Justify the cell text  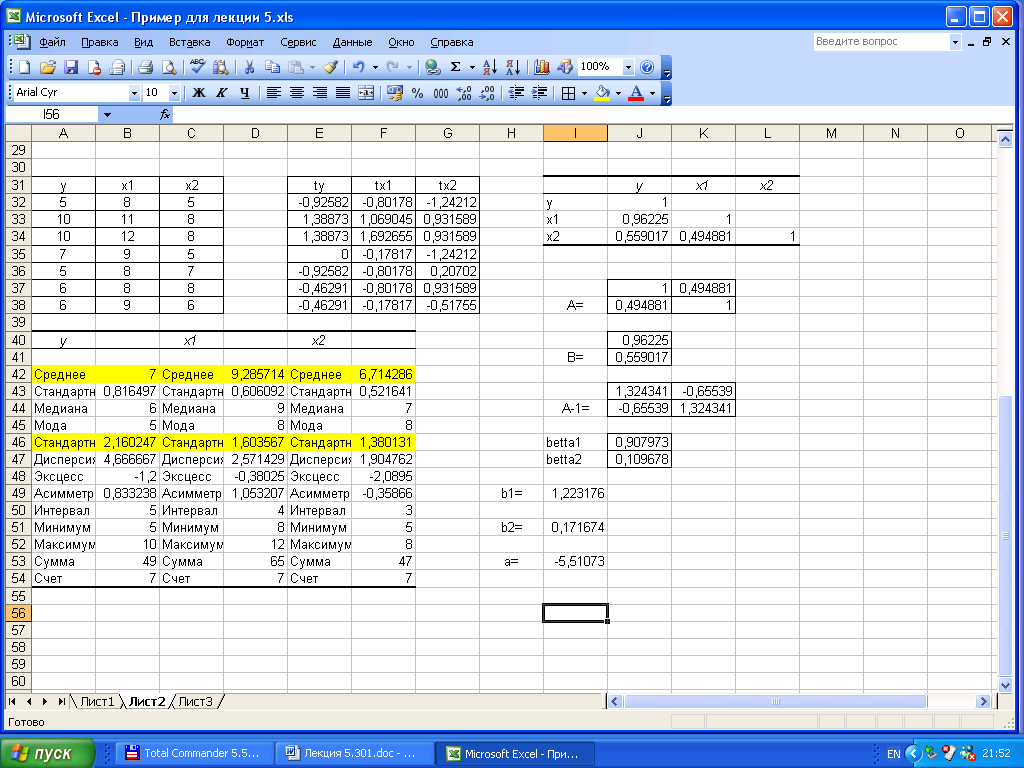click(343, 93)
